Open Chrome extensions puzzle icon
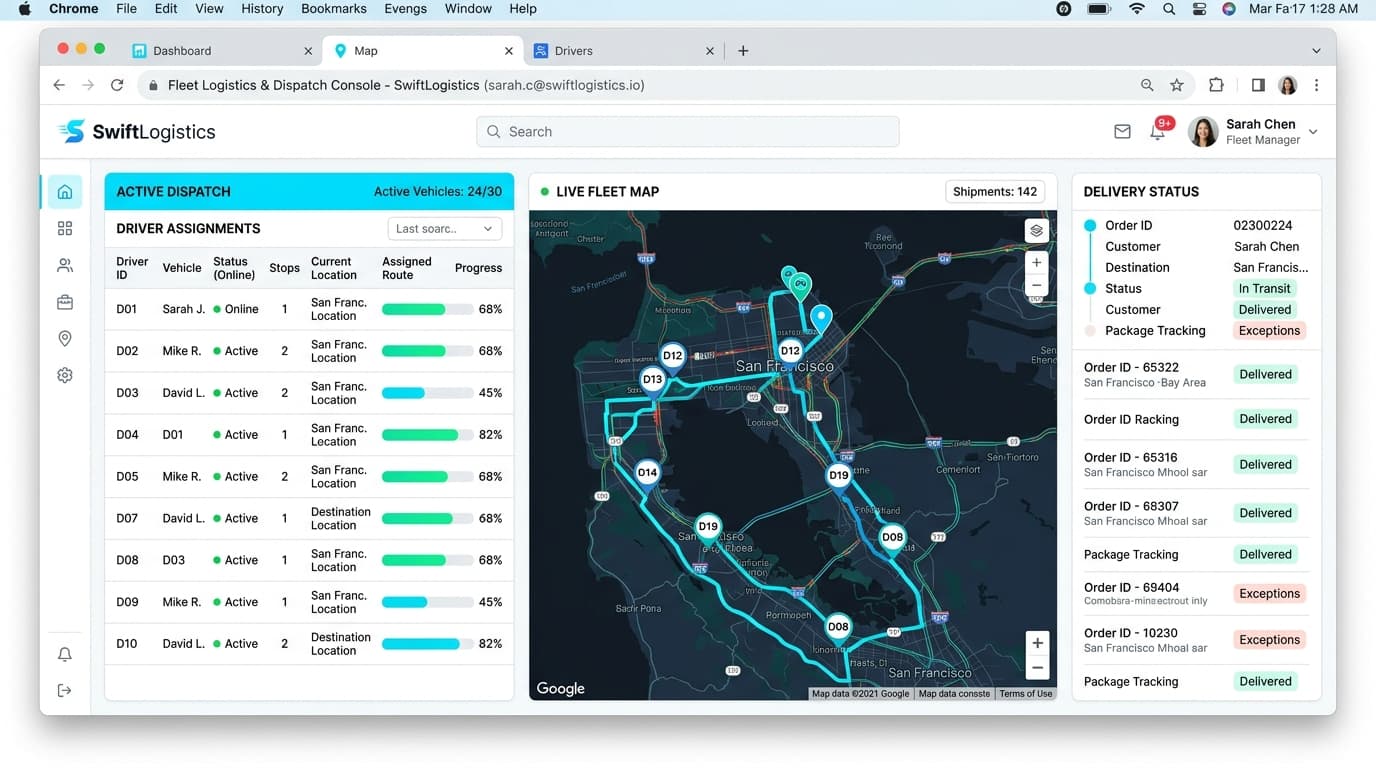Image resolution: width=1376 pixels, height=768 pixels. (x=1216, y=85)
